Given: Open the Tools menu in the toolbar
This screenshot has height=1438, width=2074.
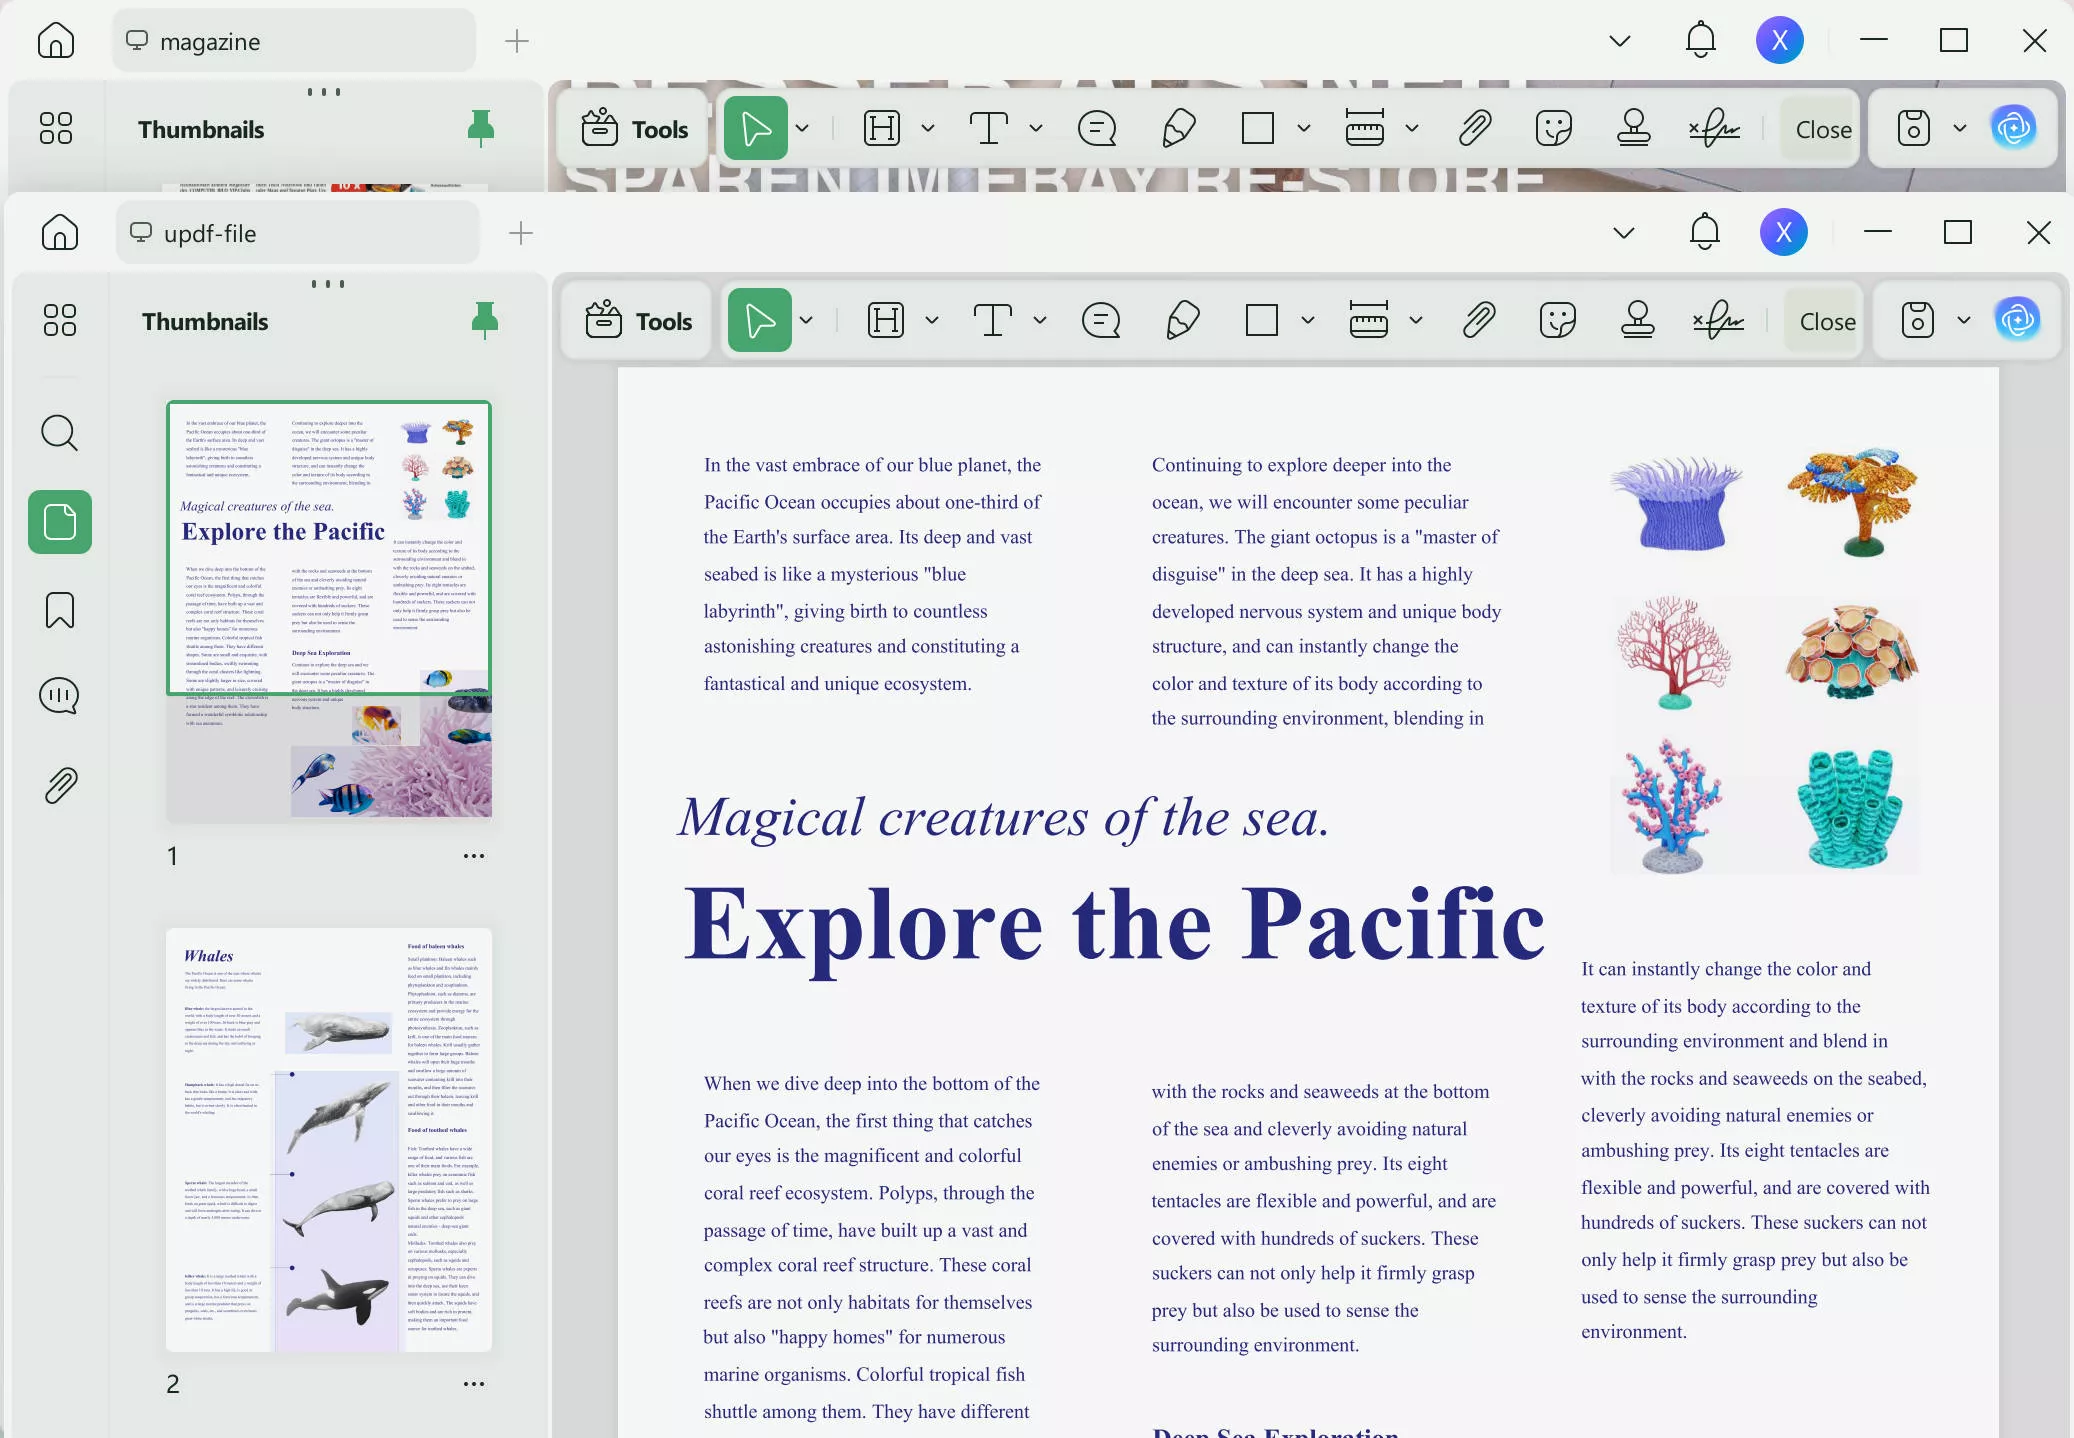Looking at the screenshot, I should (636, 320).
